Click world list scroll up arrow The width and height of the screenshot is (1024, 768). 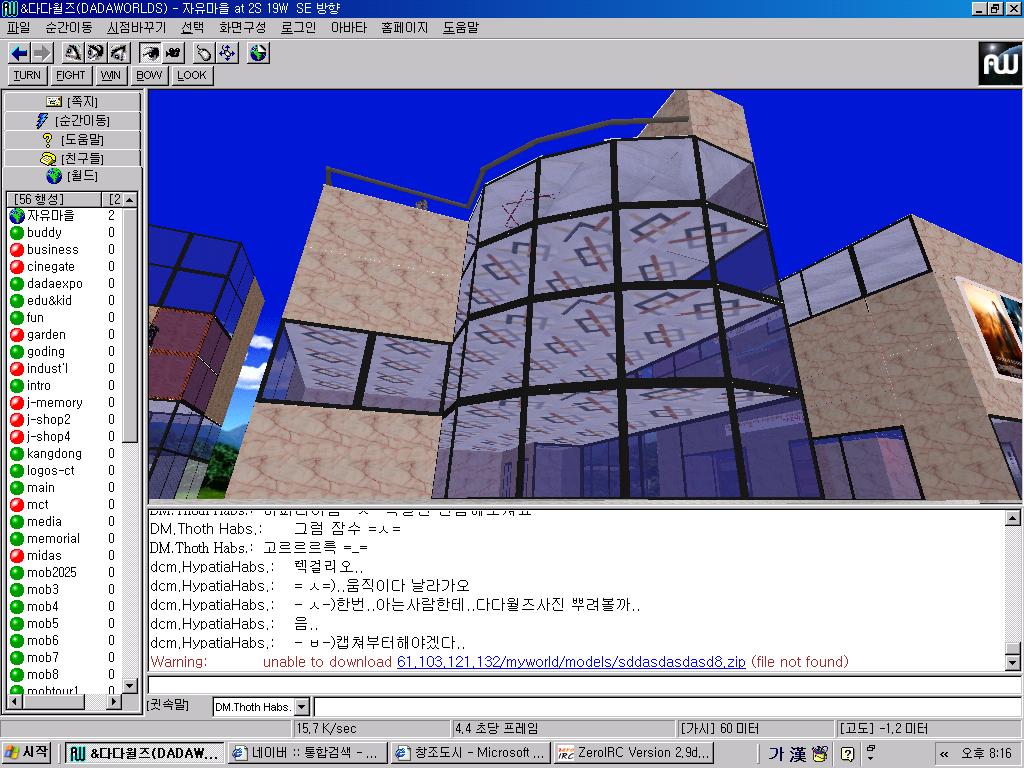point(130,200)
